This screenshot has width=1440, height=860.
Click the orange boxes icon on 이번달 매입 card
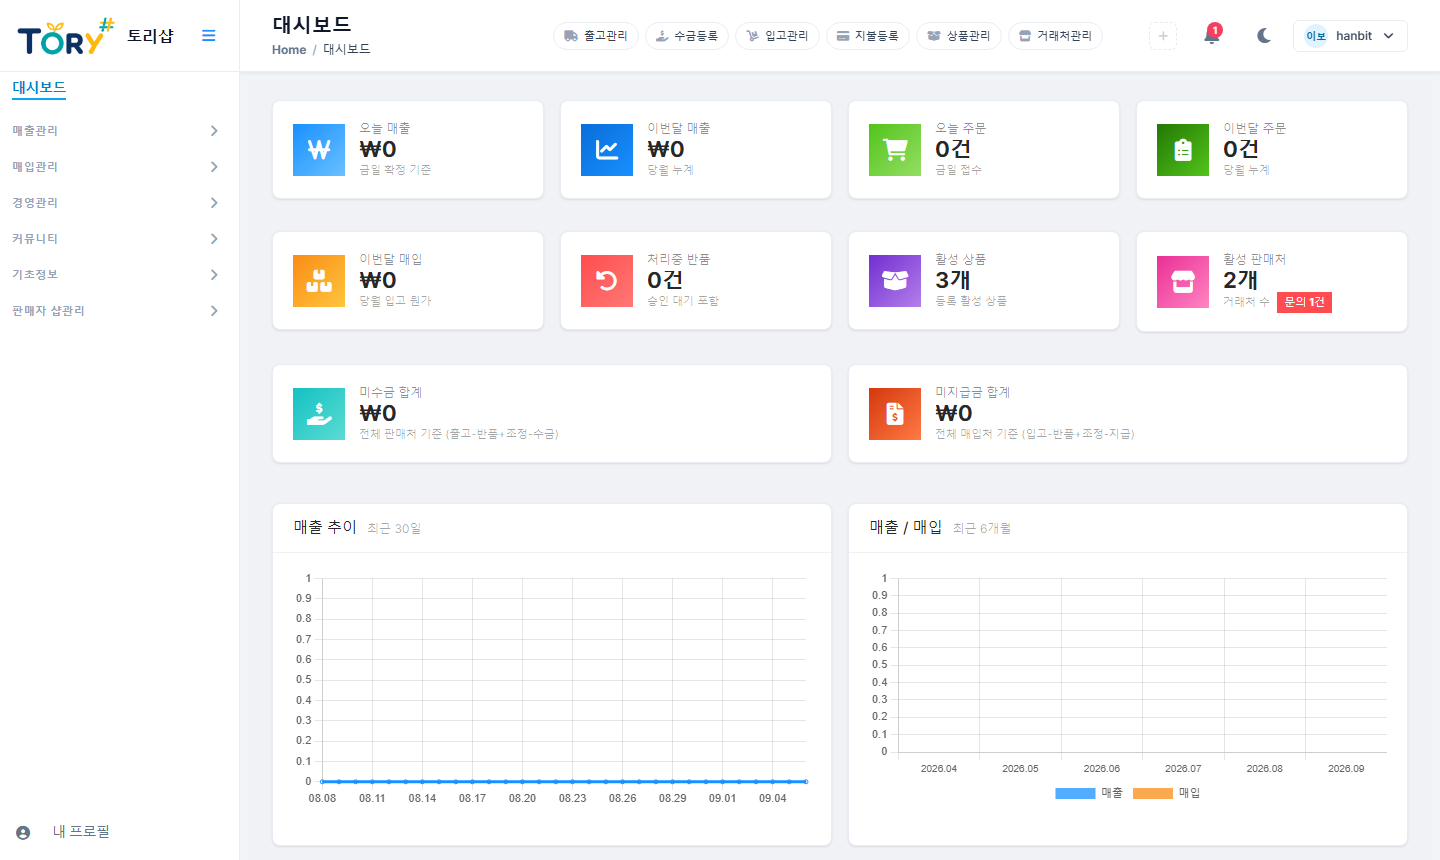tap(319, 281)
